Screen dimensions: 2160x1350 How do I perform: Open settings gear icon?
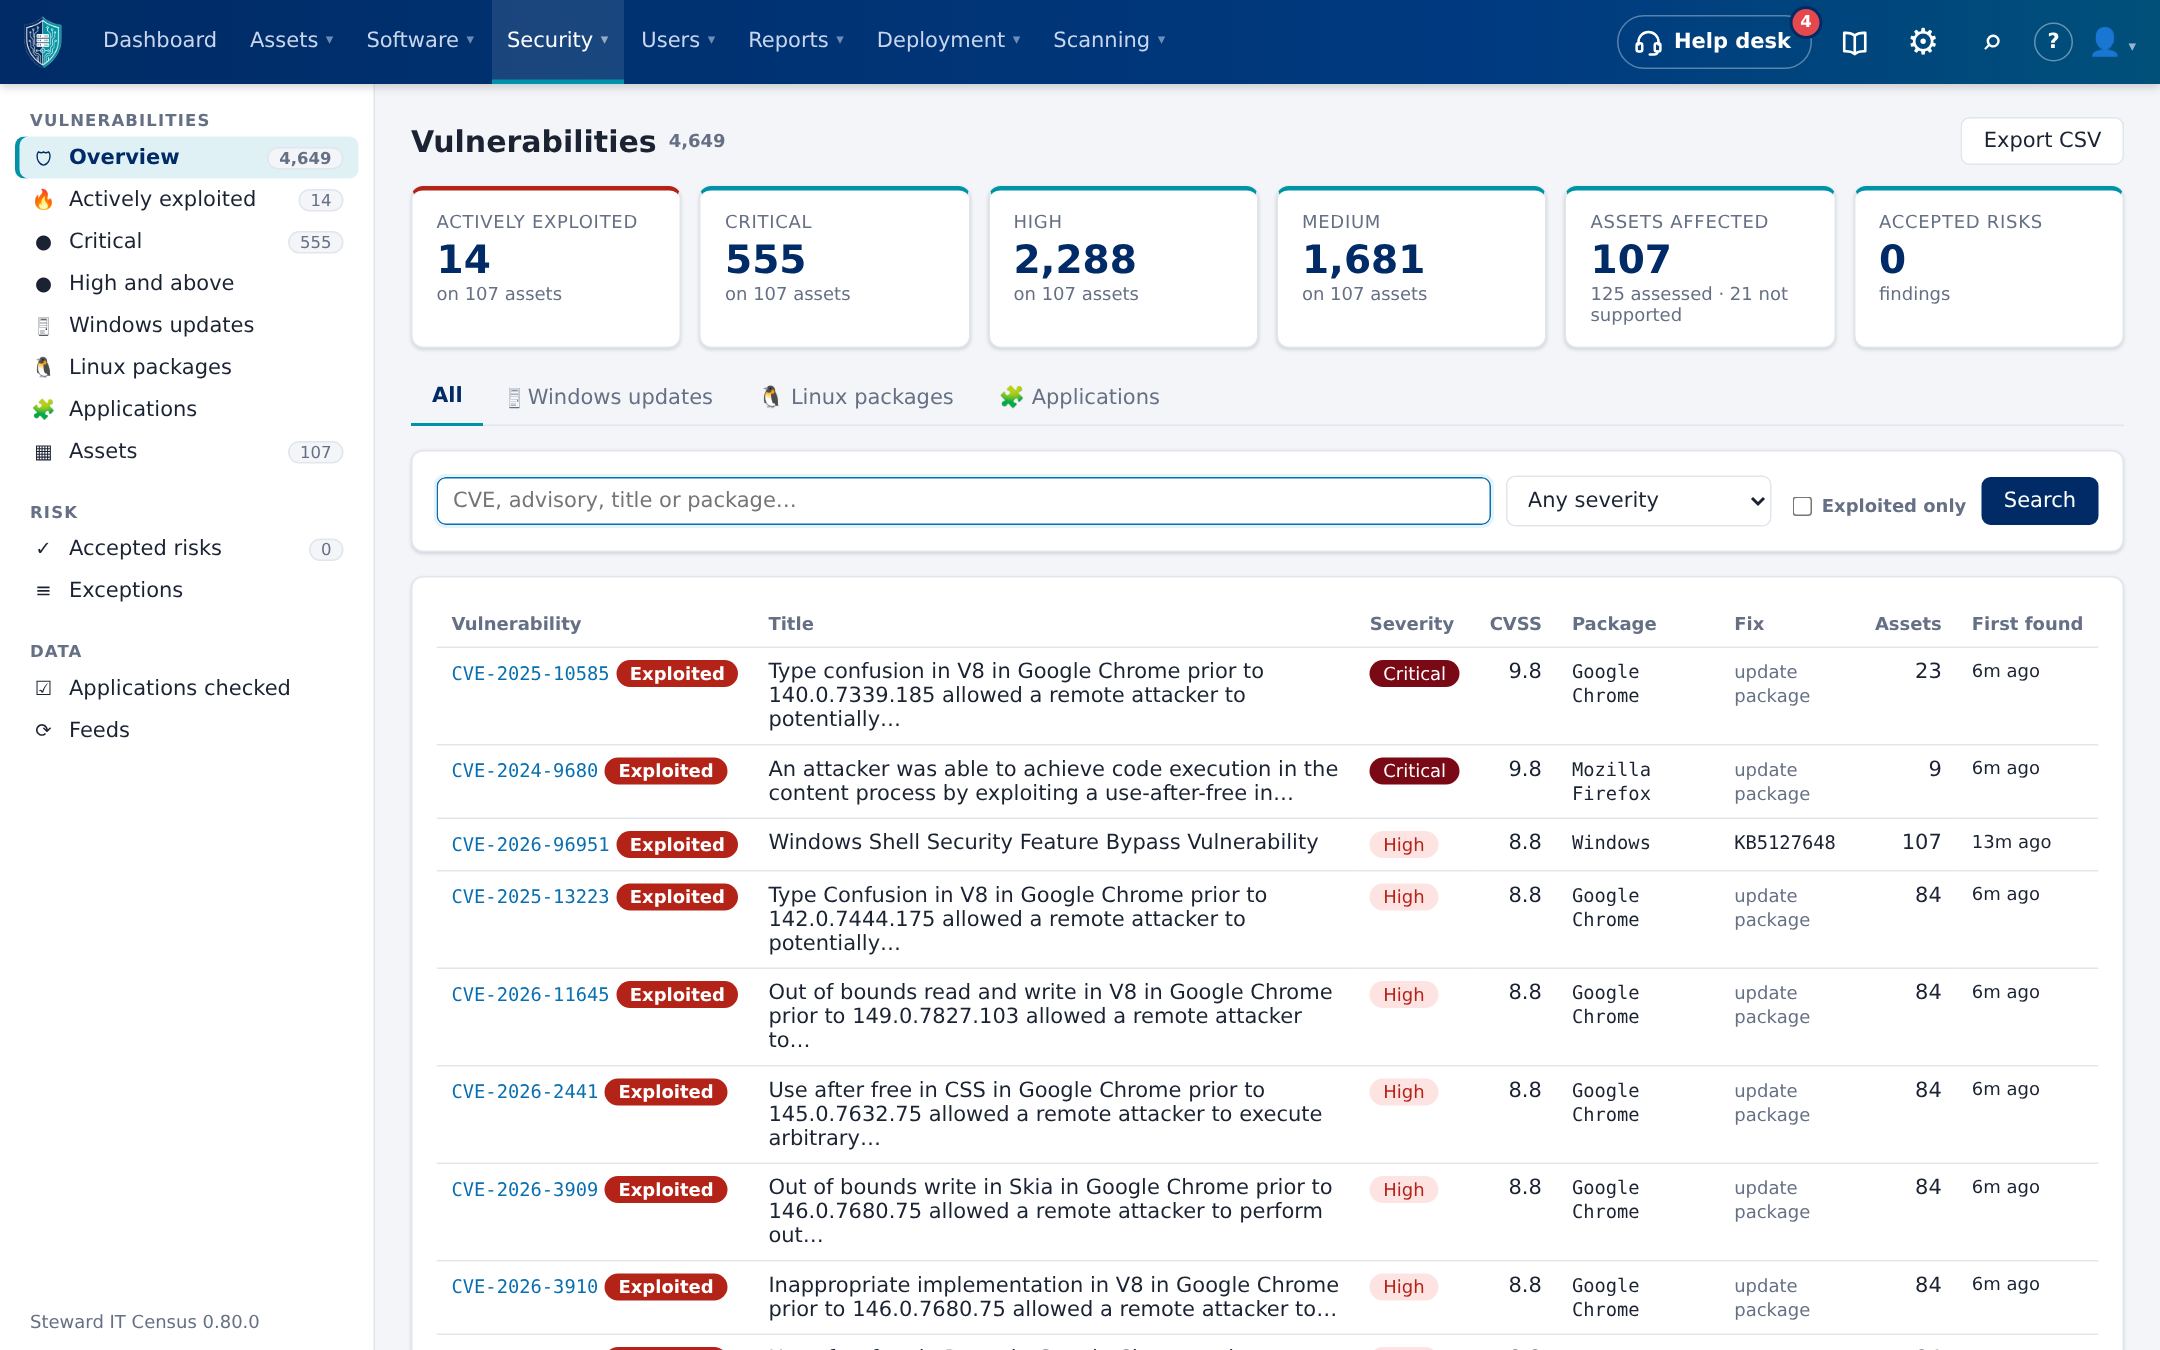pyautogui.click(x=1923, y=42)
